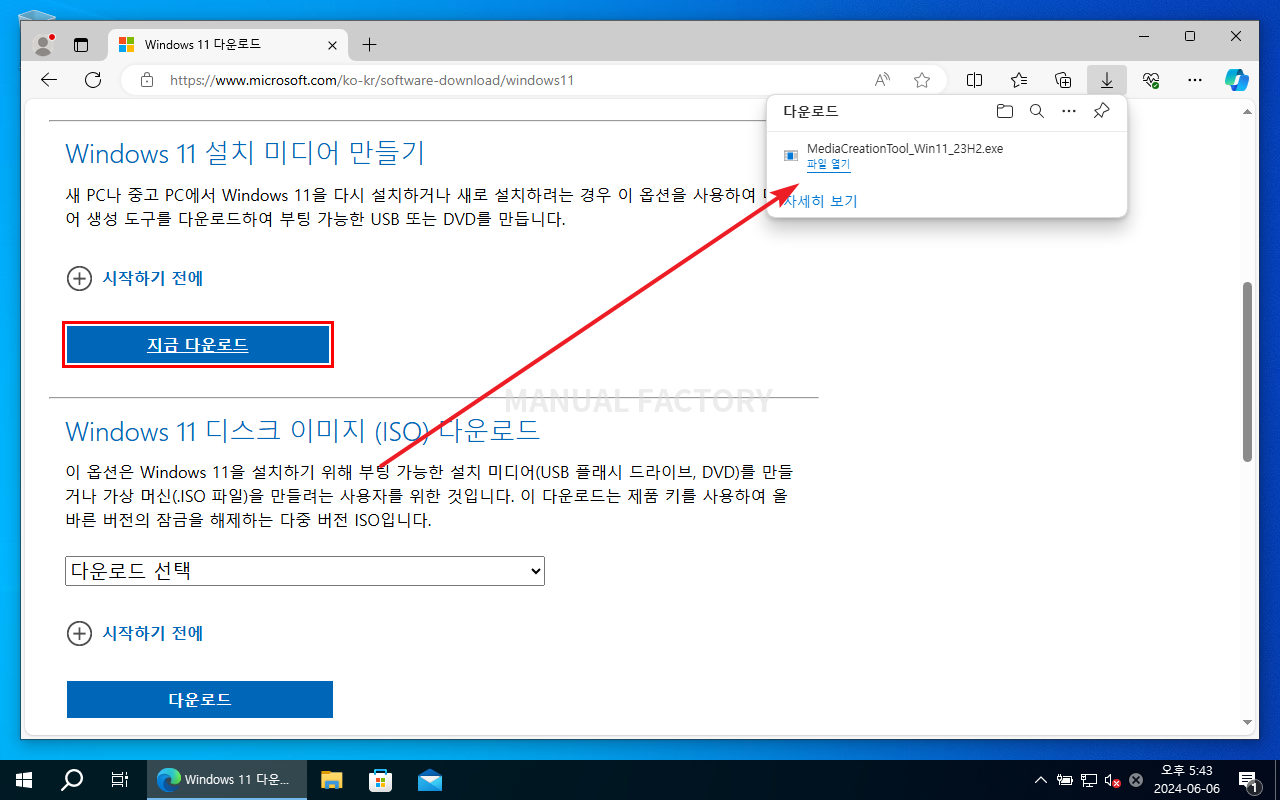This screenshot has height=800, width=1280.
Task: Click the Copilot icon in Edge
Action: click(1237, 80)
